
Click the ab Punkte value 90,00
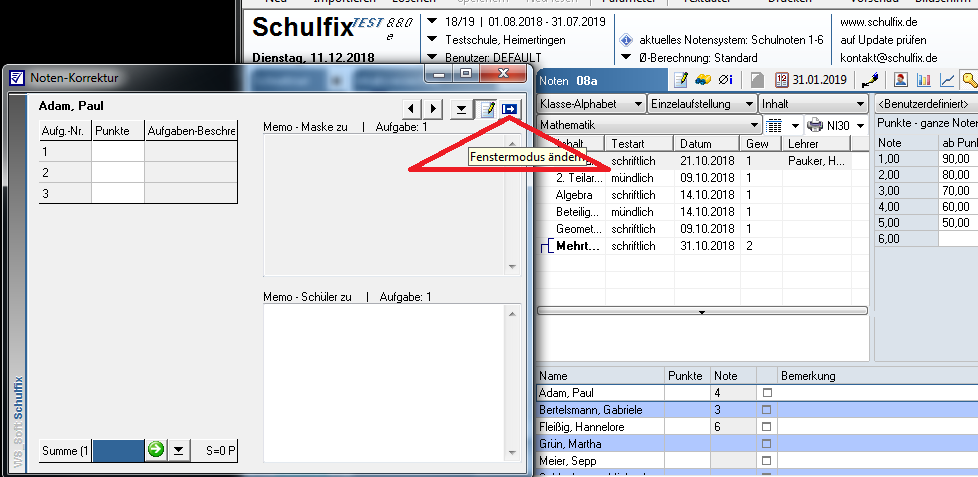(x=957, y=160)
